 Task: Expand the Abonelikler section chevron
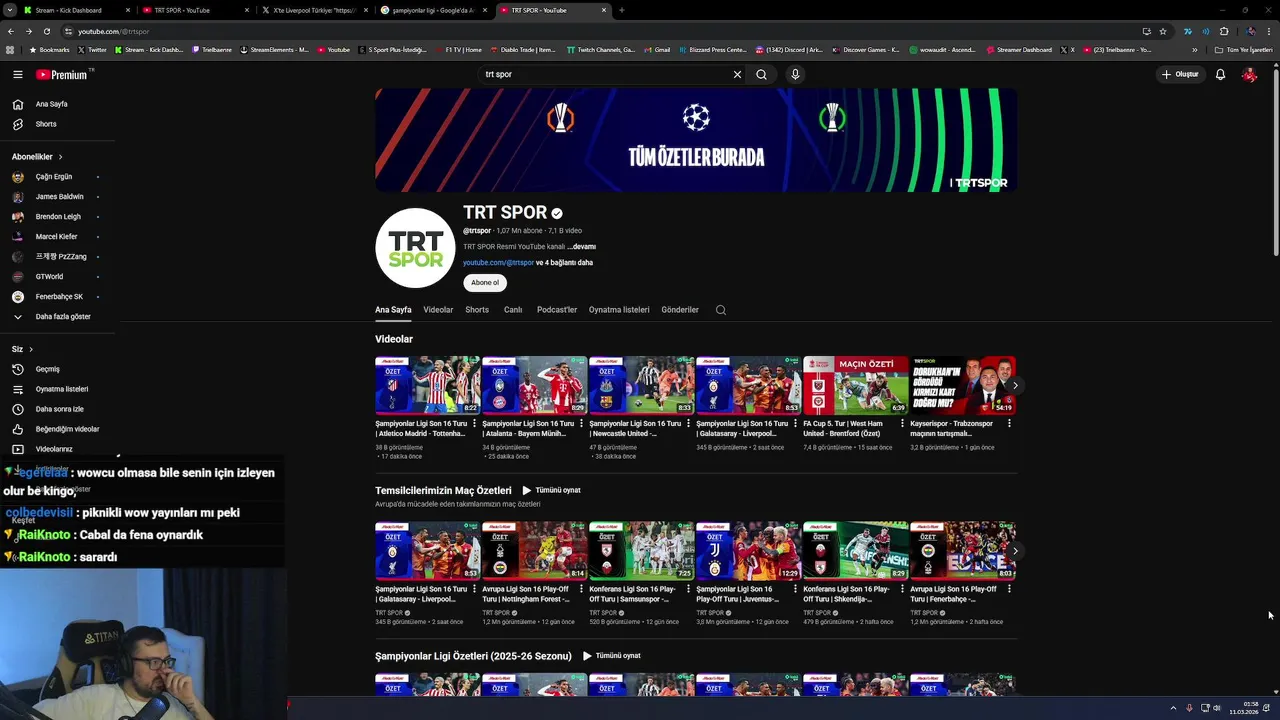(x=60, y=157)
